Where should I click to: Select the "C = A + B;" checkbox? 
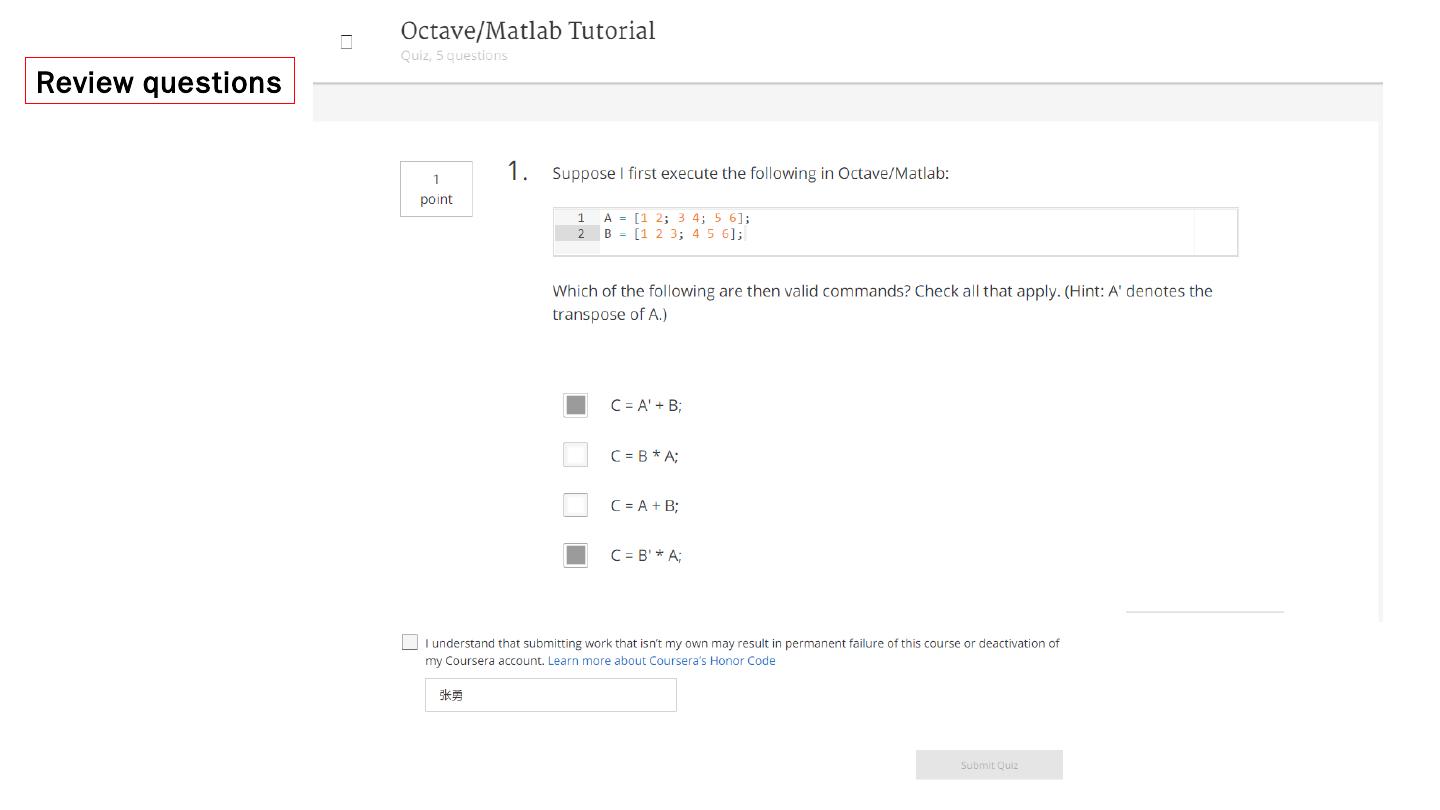(x=576, y=505)
